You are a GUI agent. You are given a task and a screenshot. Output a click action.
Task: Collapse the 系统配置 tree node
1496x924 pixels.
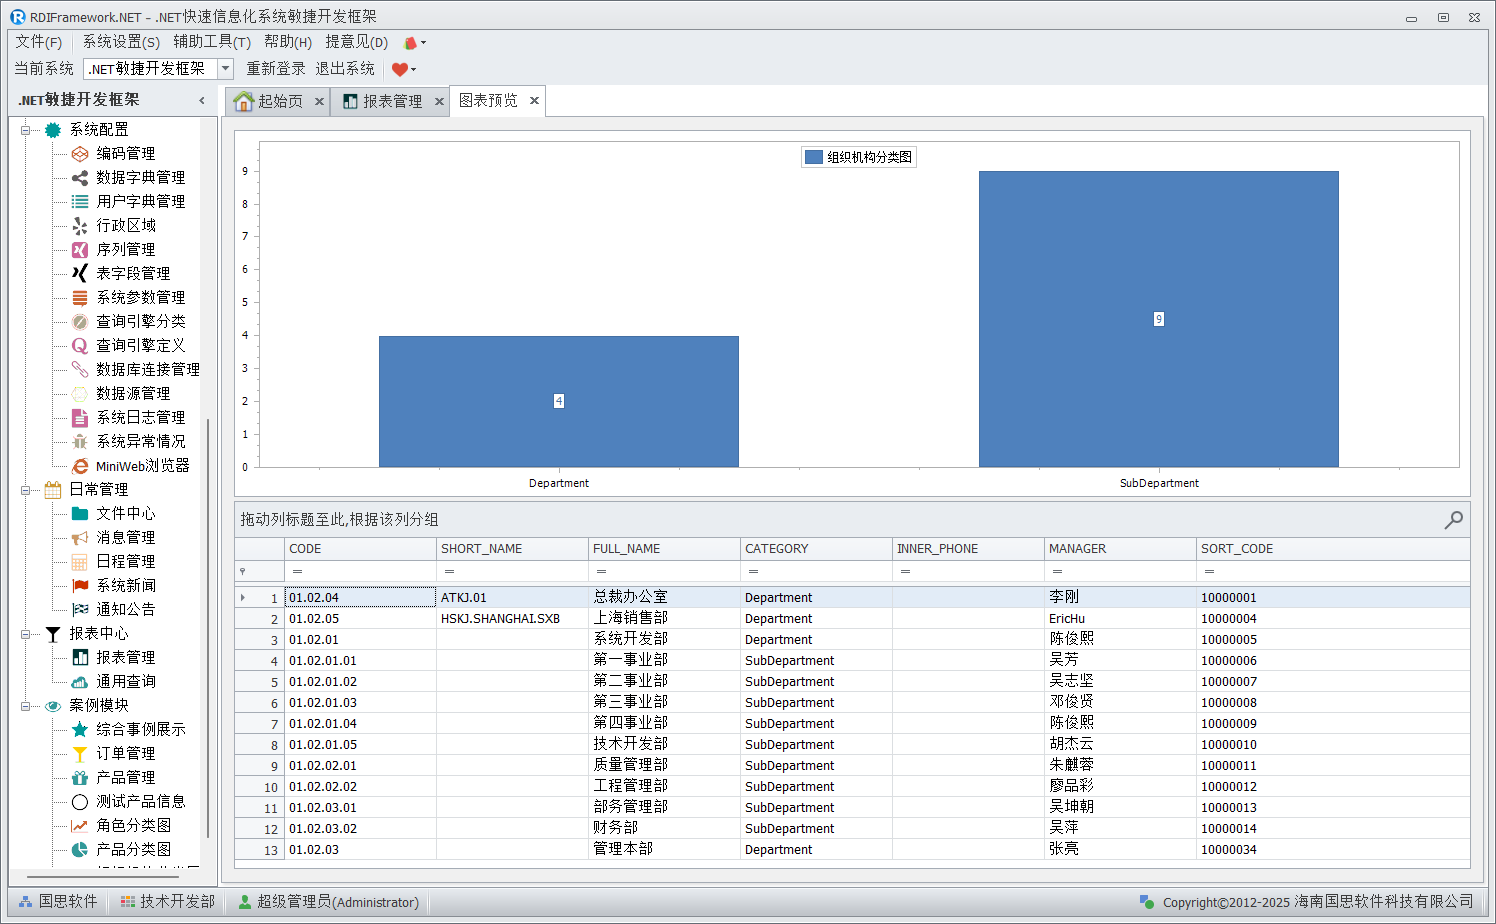click(26, 130)
